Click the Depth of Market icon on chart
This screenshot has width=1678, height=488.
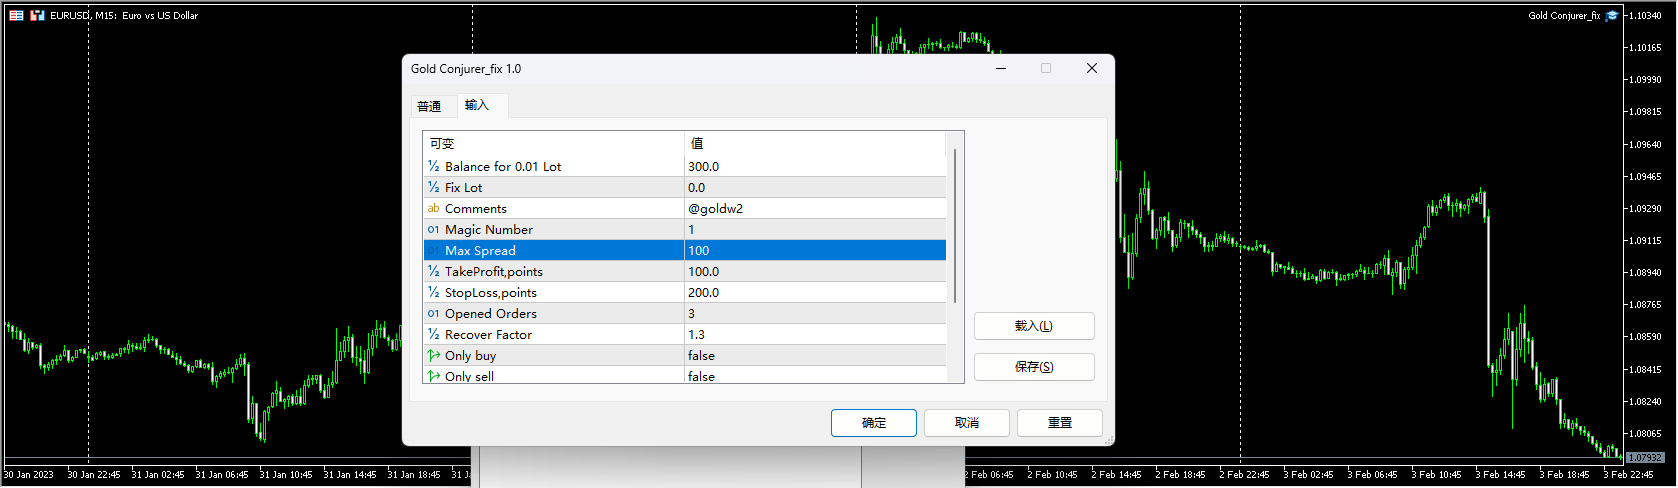16,15
